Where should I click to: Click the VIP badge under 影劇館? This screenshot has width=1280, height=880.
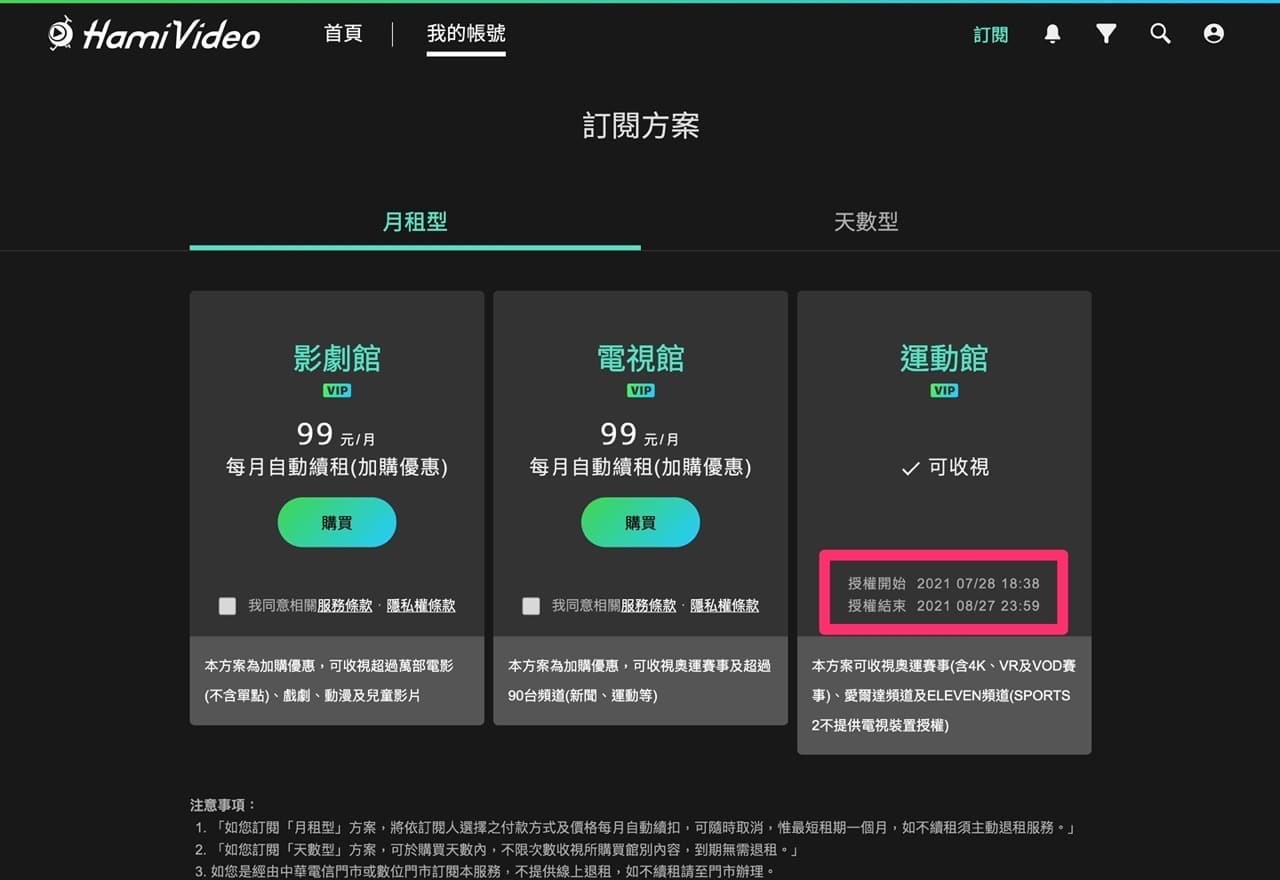click(337, 390)
